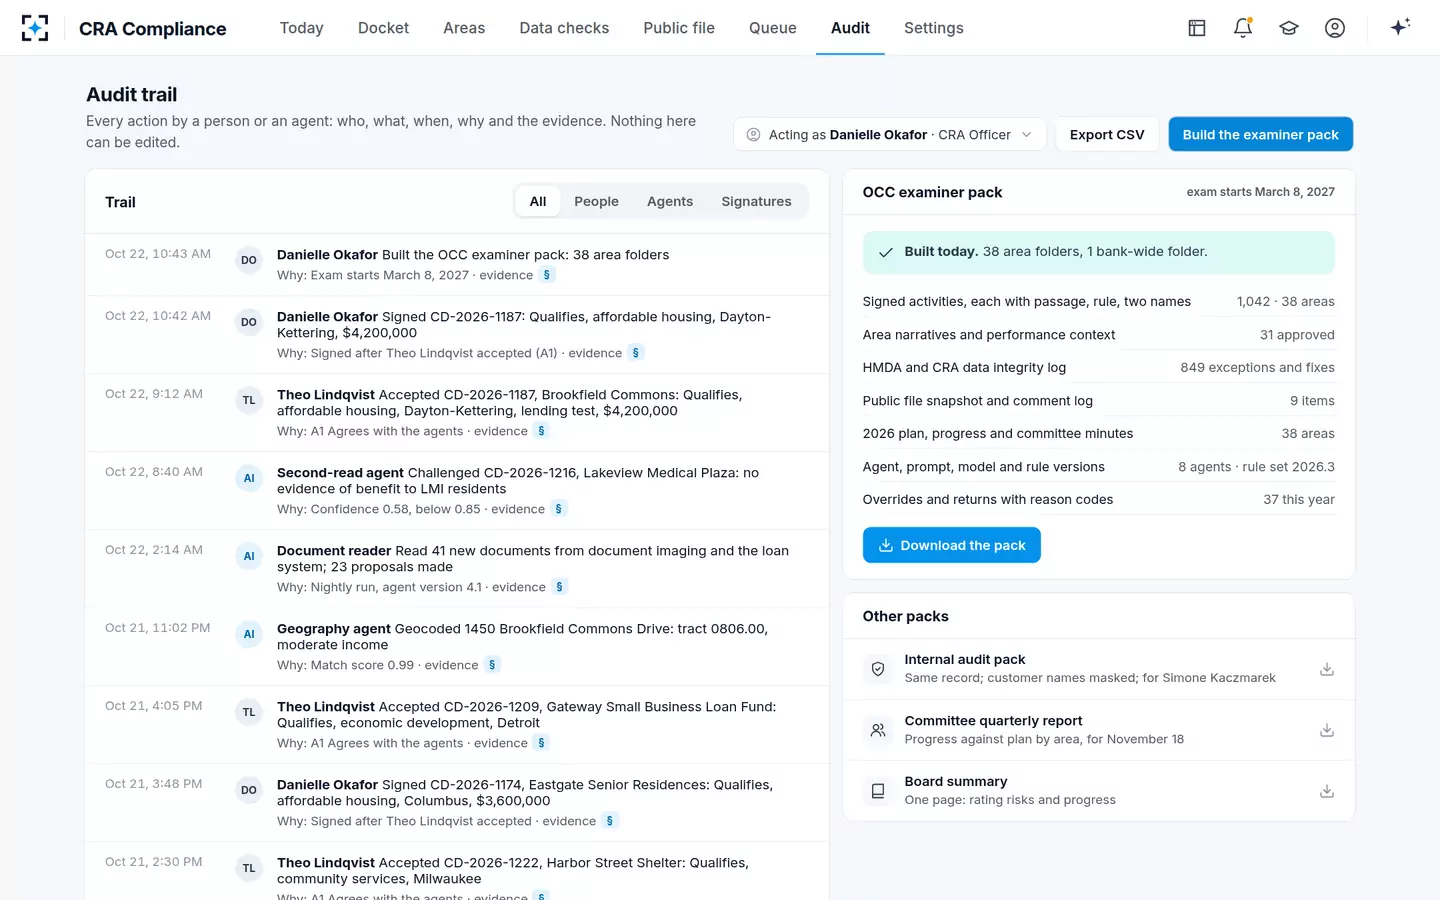Open the user account profile icon
The image size is (1440, 900).
click(1335, 28)
